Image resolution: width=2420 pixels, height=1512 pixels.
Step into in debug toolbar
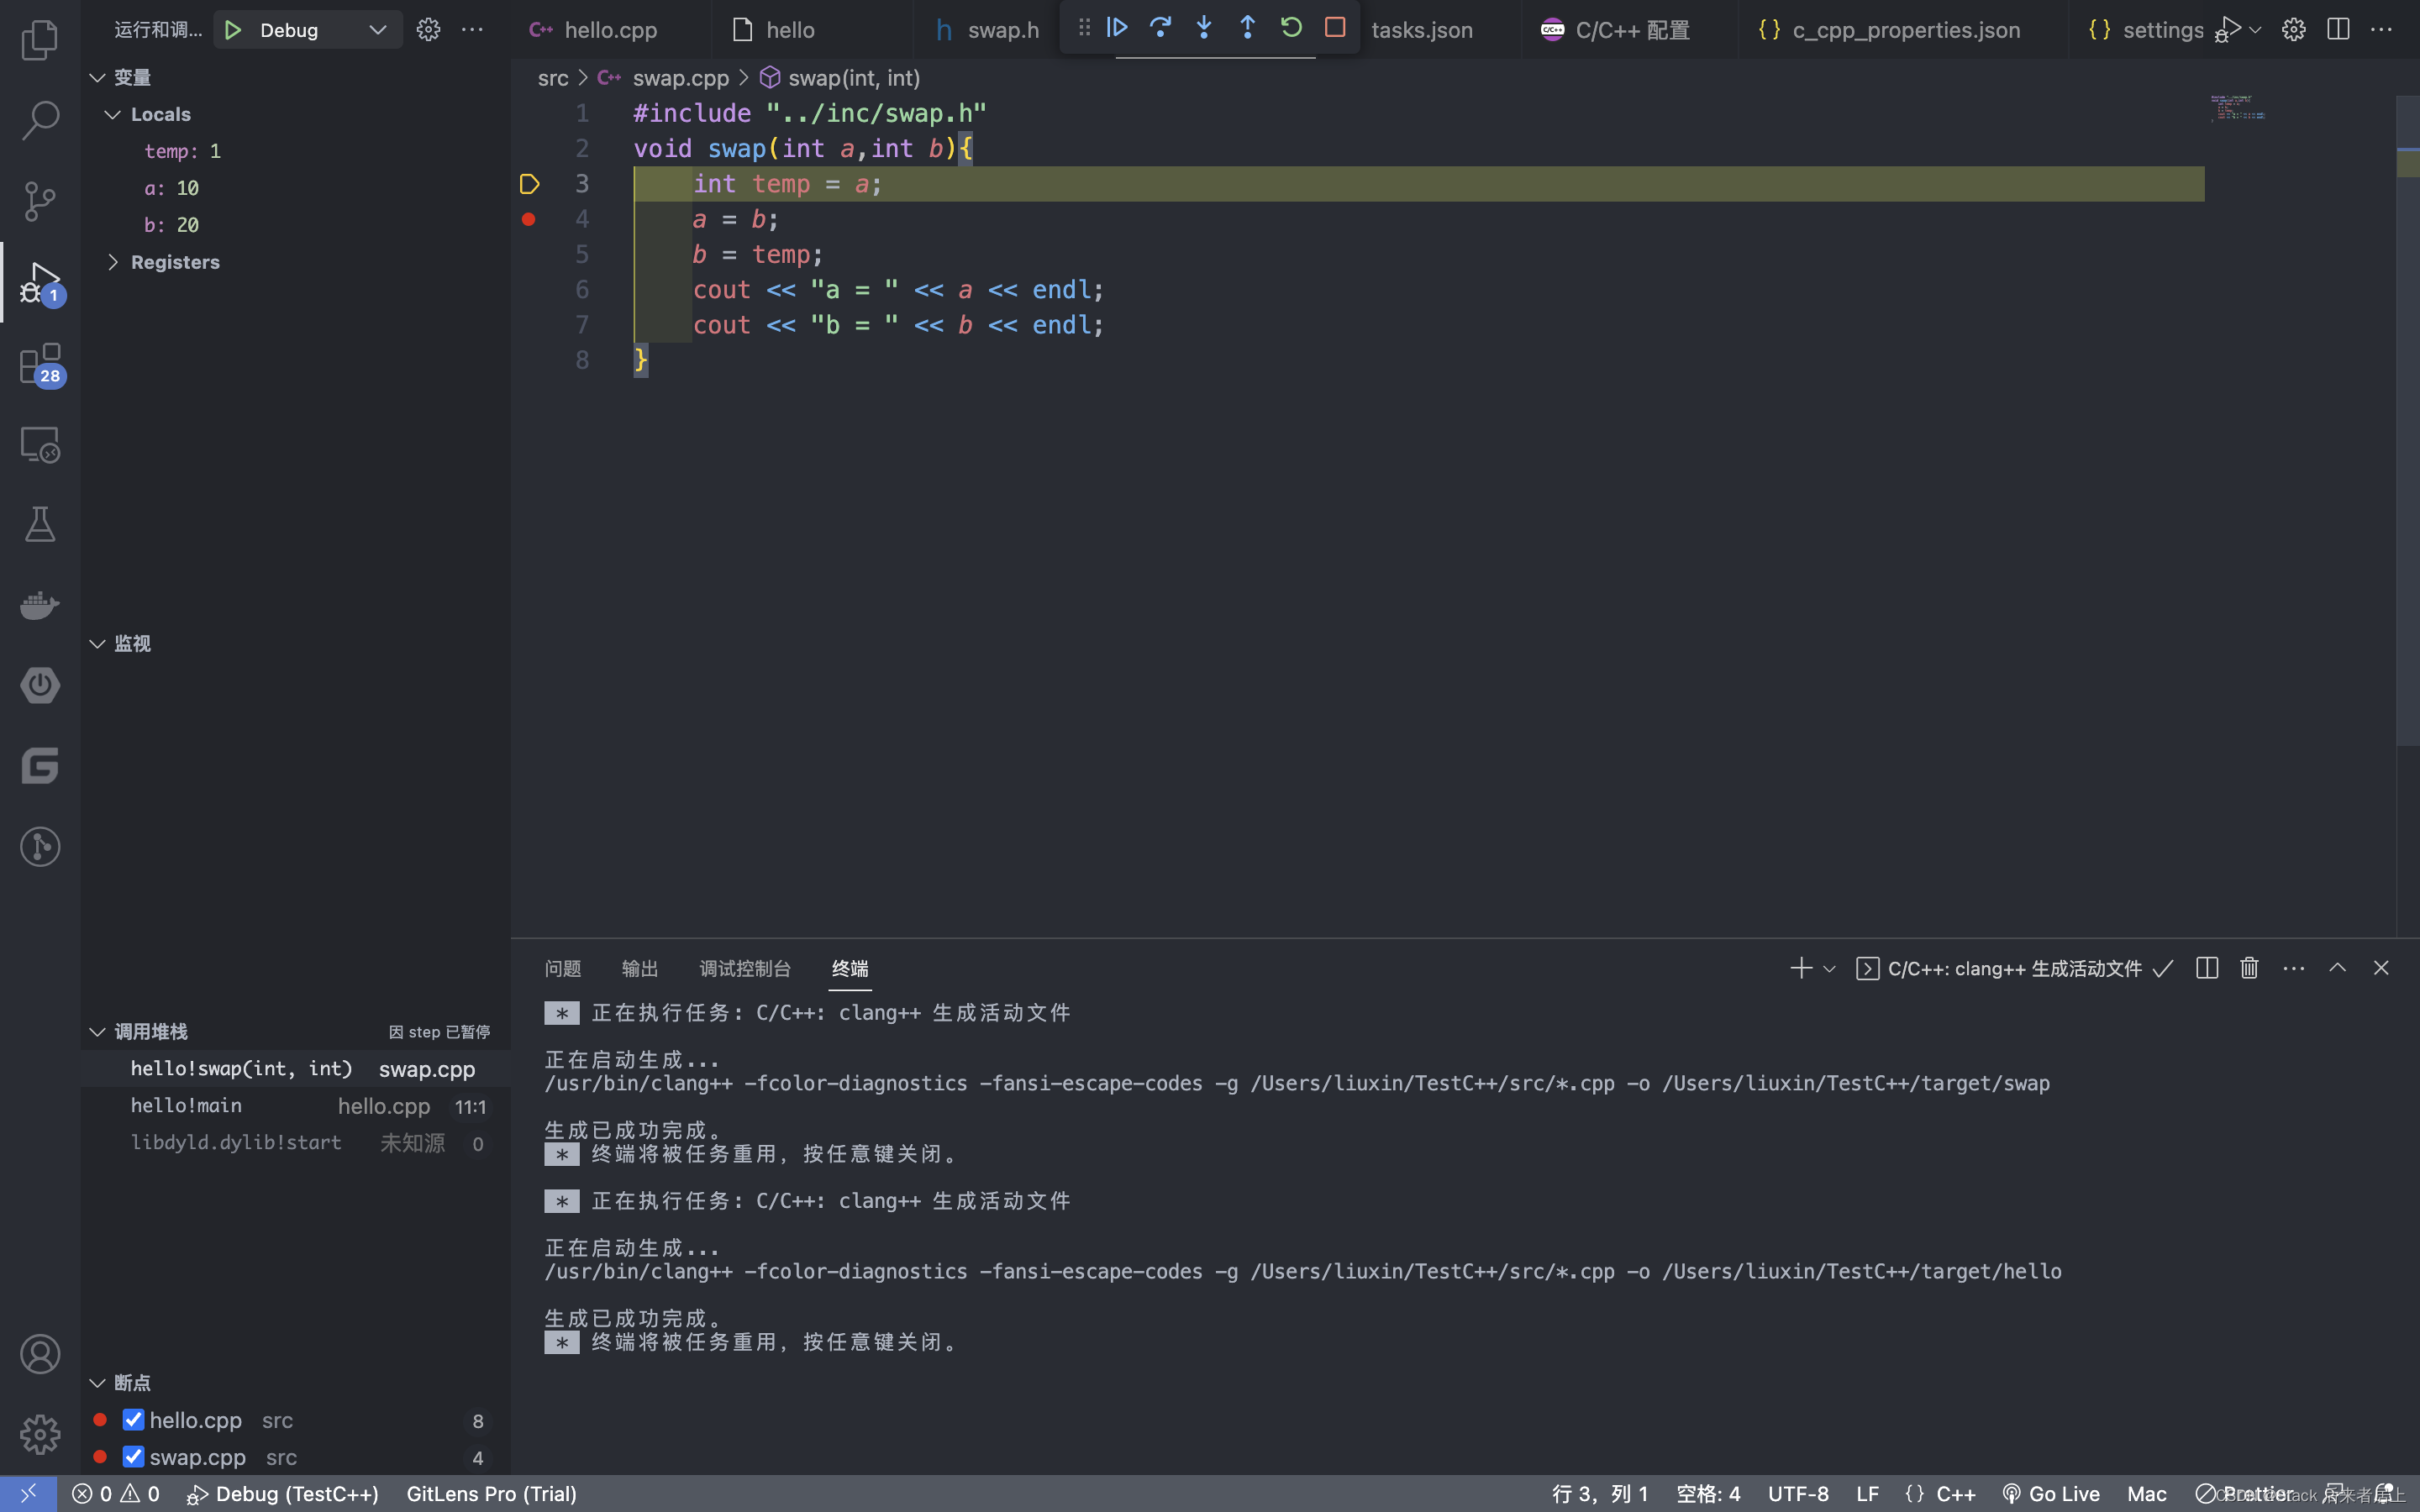(x=1204, y=28)
